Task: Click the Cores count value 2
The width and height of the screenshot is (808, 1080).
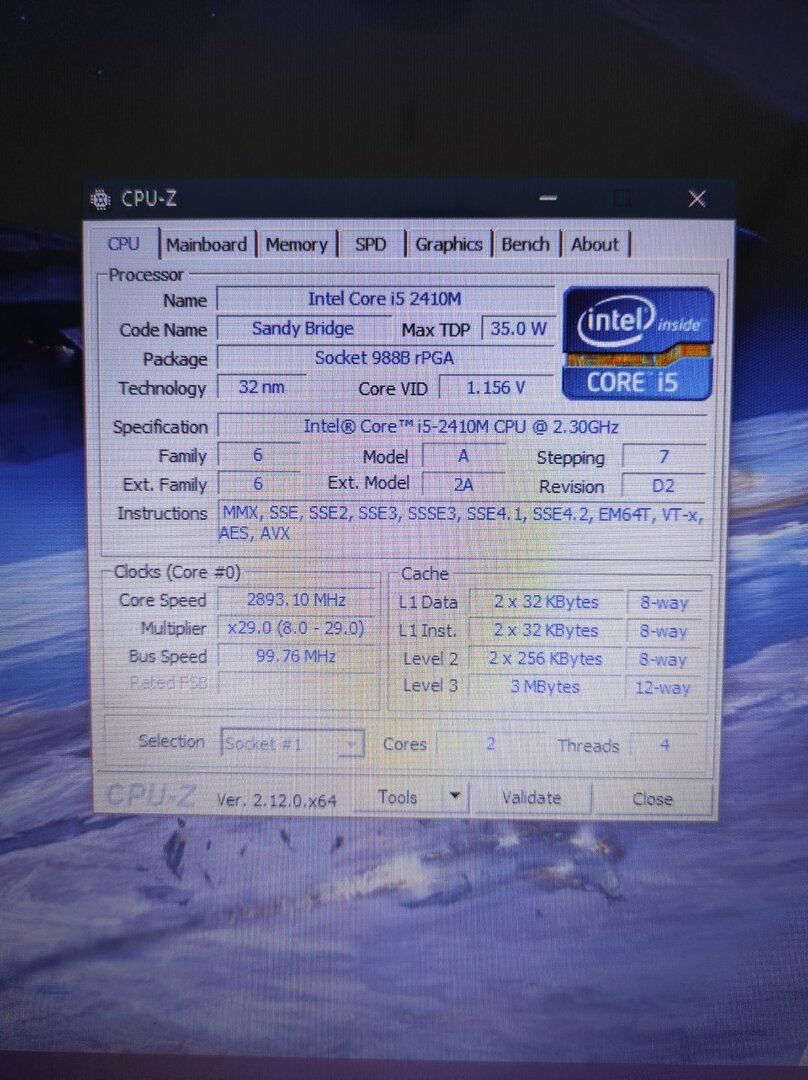Action: pyautogui.click(x=490, y=744)
